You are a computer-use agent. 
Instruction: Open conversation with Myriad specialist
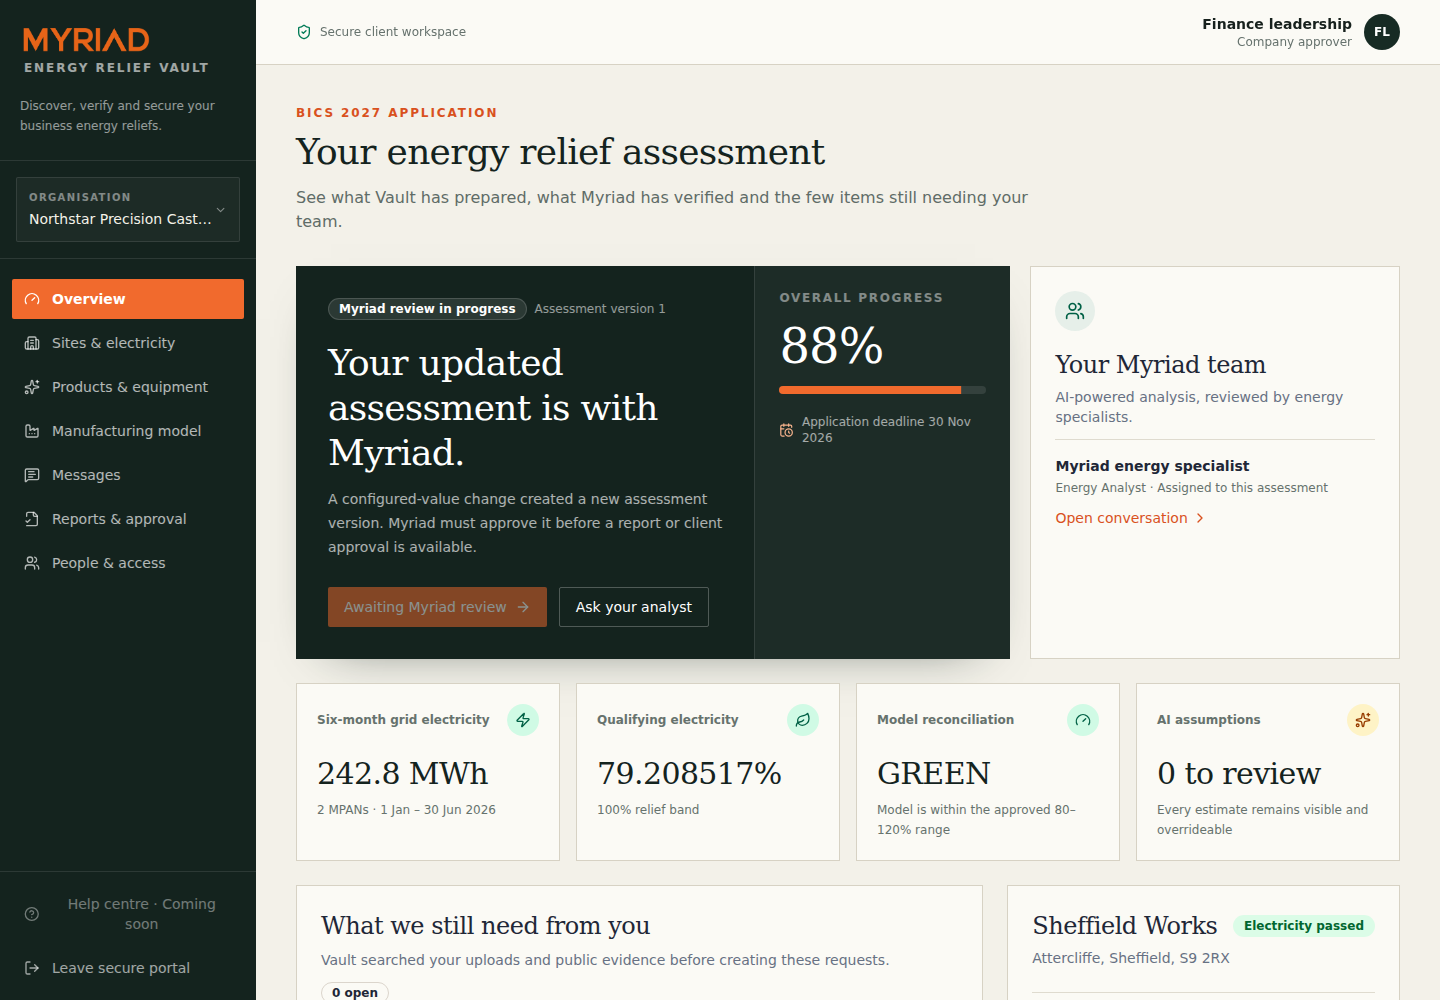pos(1130,518)
